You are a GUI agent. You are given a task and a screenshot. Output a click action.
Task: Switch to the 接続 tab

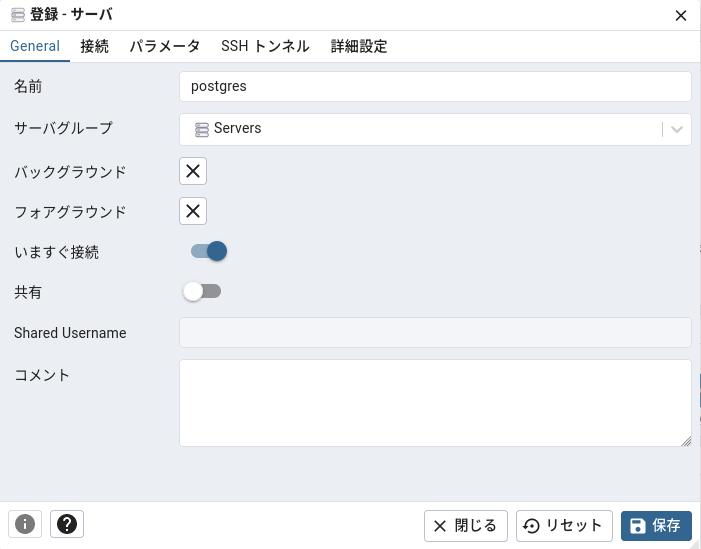pyautogui.click(x=94, y=46)
